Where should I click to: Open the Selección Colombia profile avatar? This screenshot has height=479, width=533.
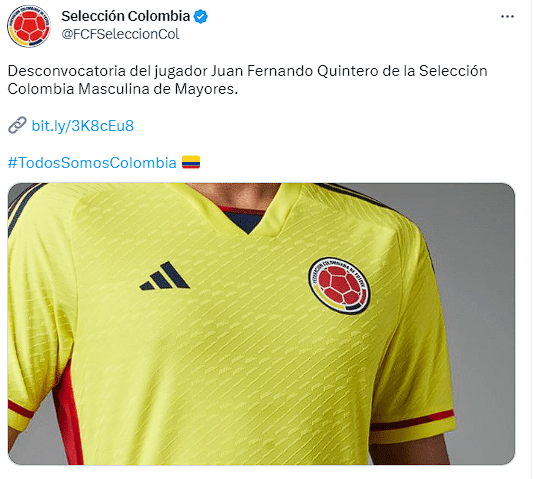[29, 26]
